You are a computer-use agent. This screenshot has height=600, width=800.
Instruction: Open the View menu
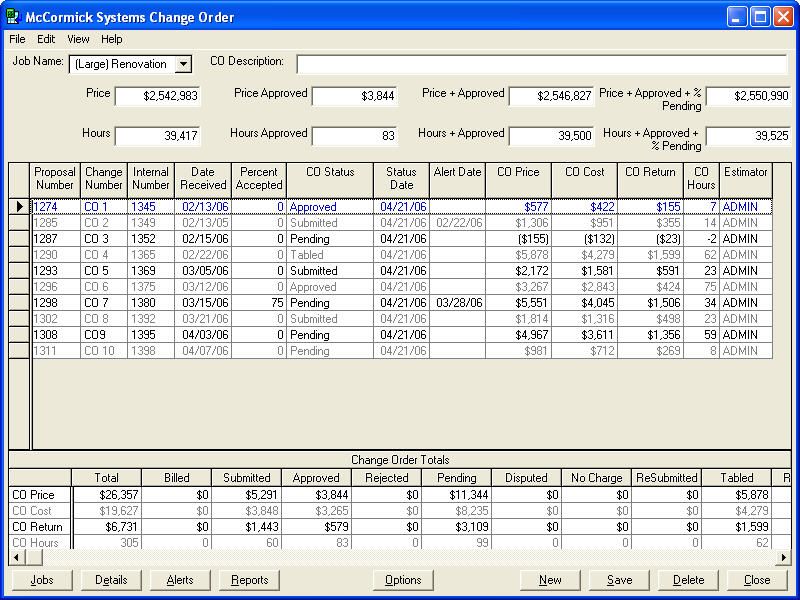[x=78, y=39]
